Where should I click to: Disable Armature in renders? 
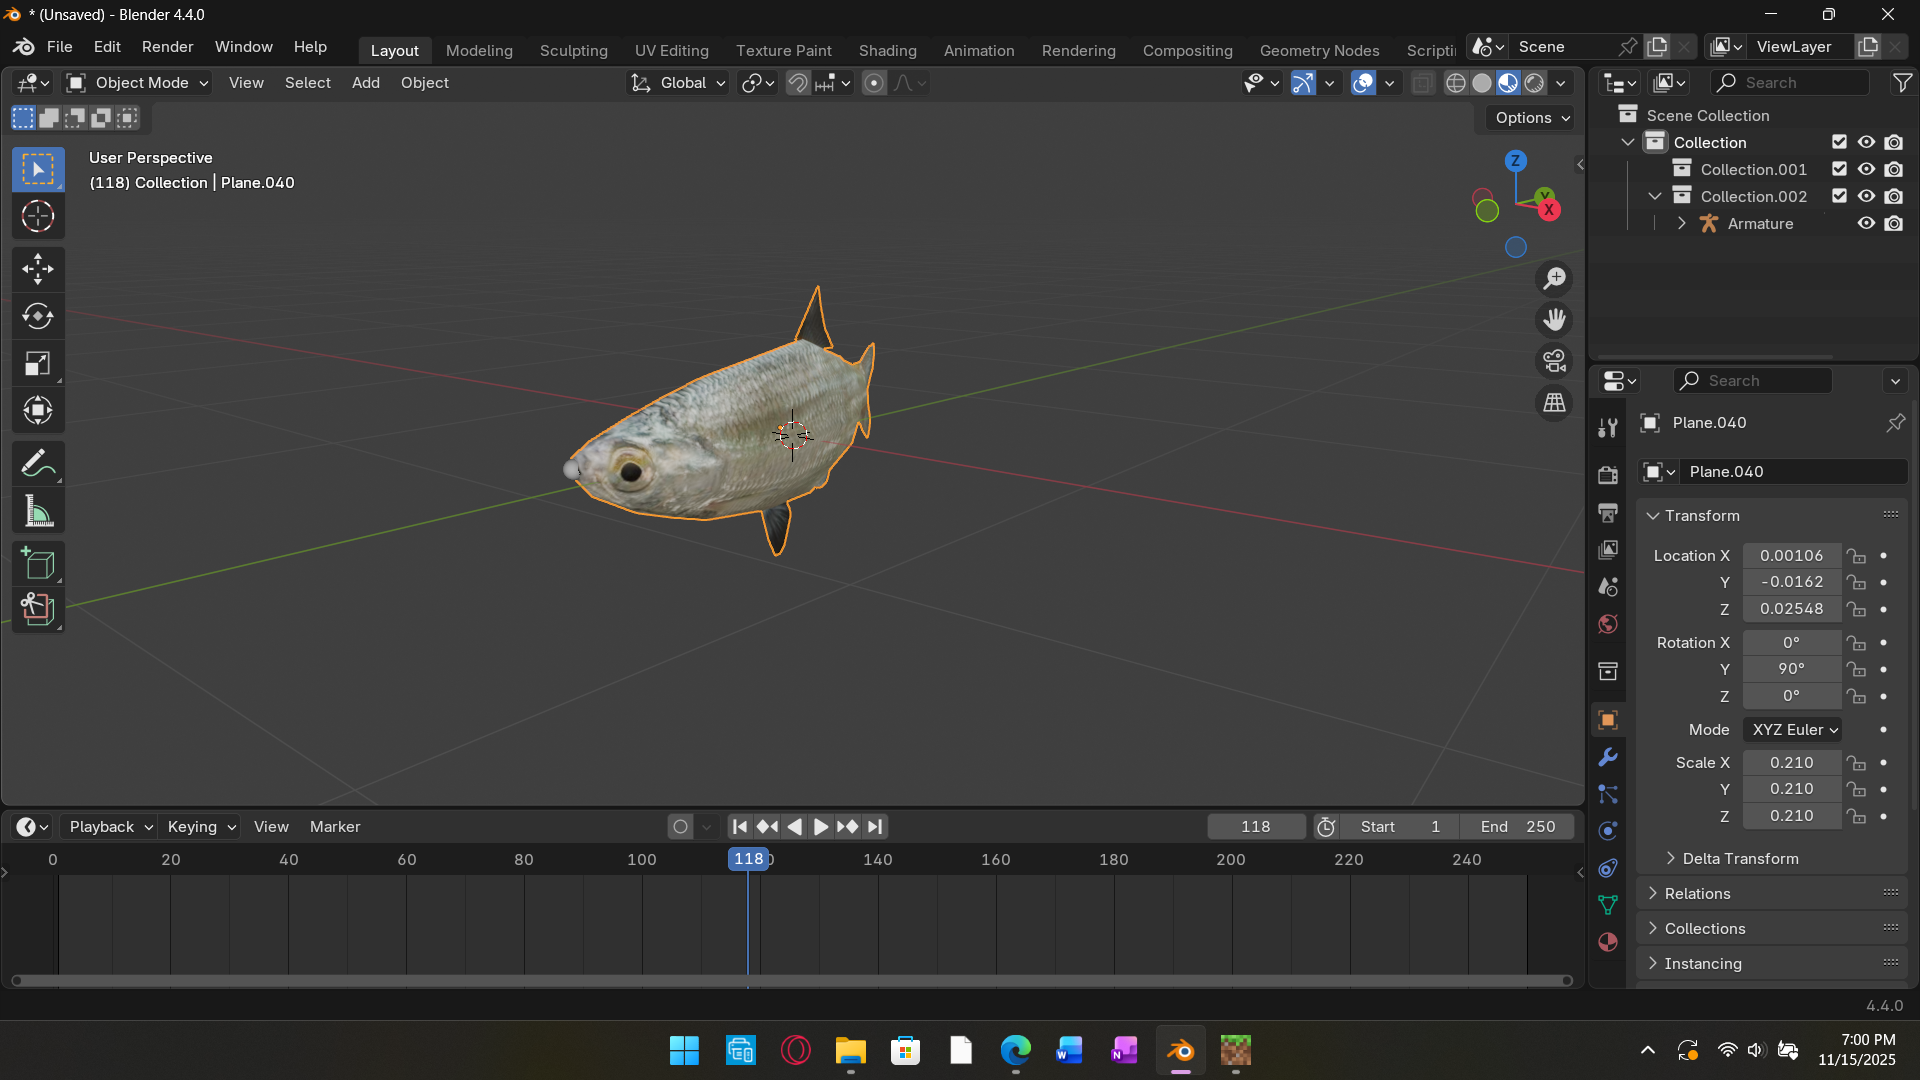[x=1894, y=223]
